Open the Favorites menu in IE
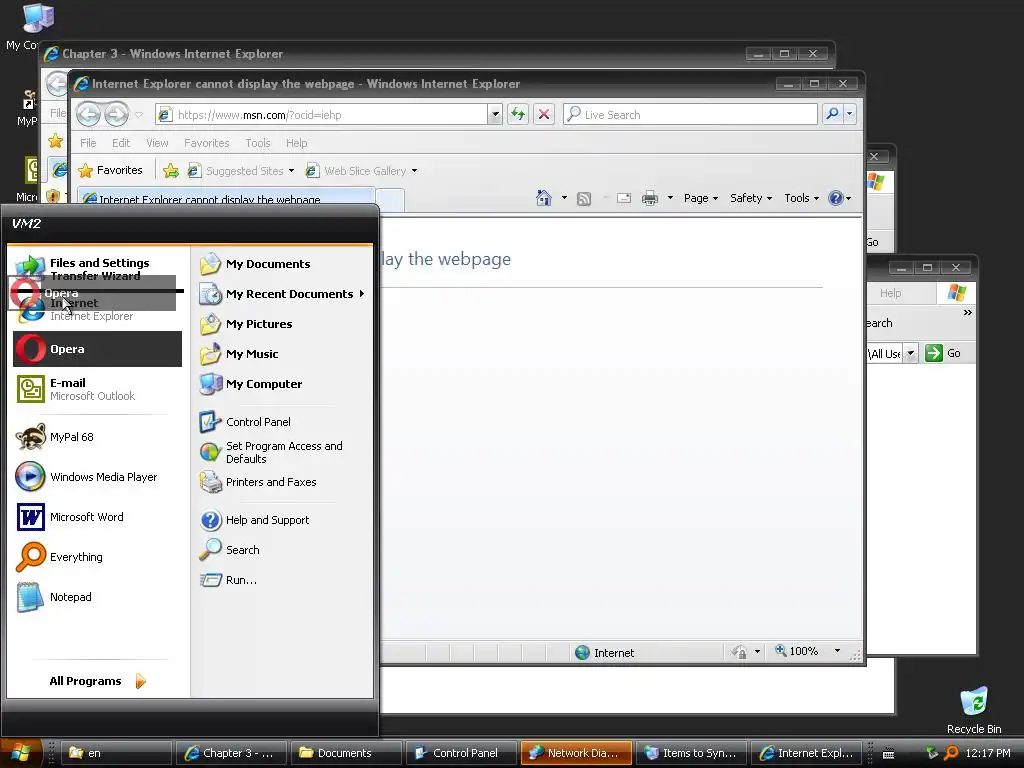1024x768 pixels. click(x=206, y=143)
